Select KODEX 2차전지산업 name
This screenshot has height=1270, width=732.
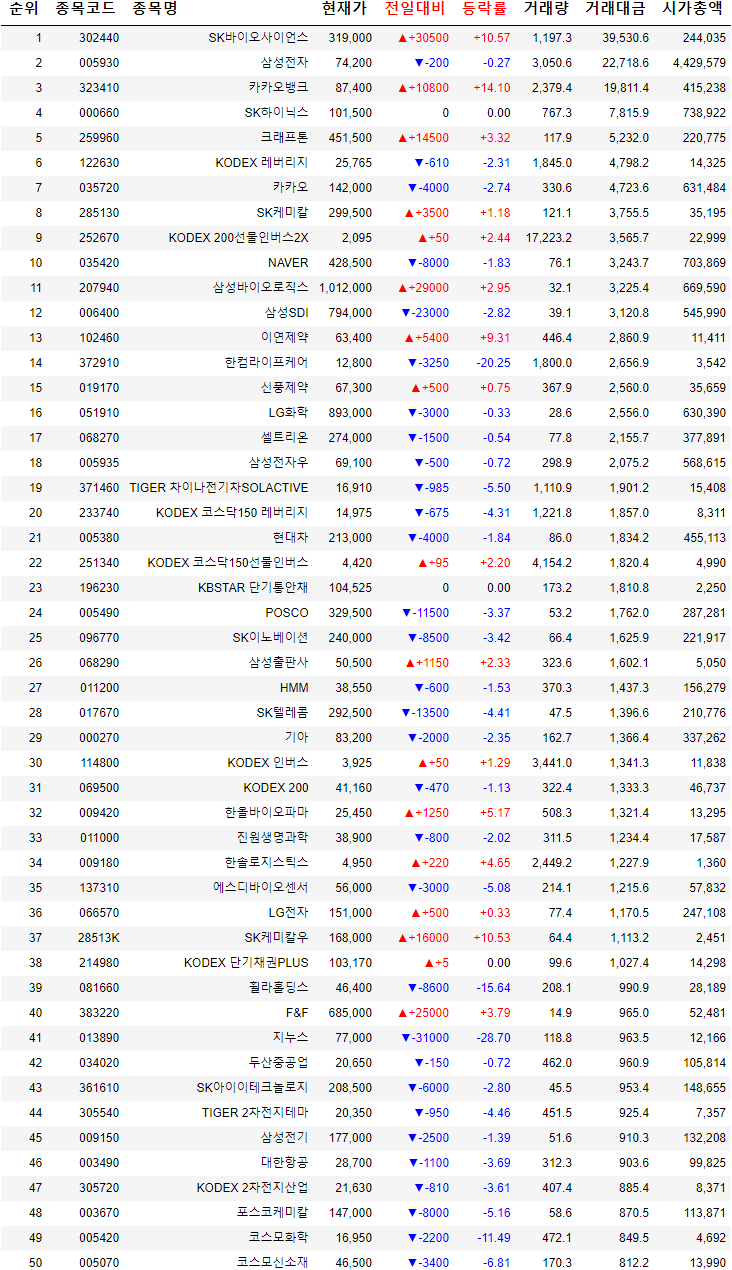[252, 1188]
